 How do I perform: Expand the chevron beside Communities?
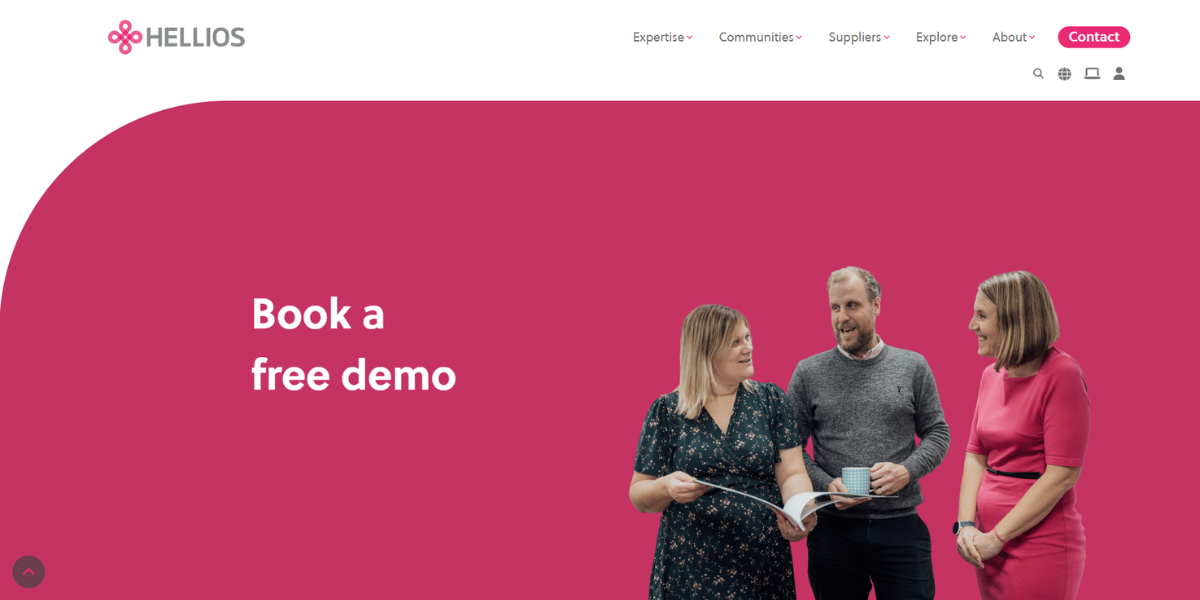click(799, 38)
